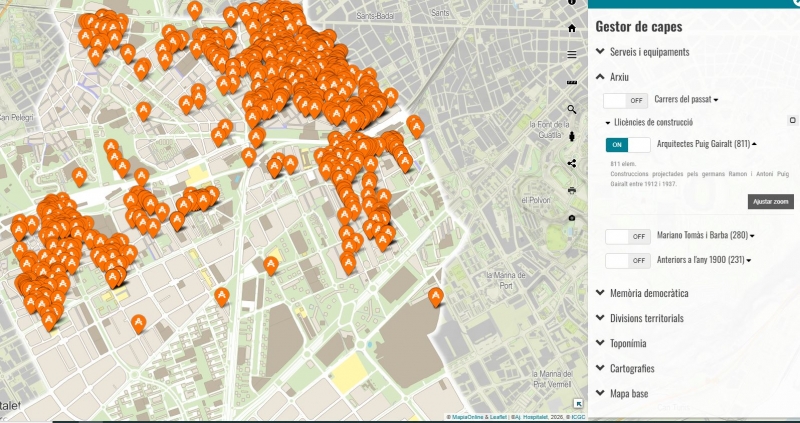800x423 pixels.
Task: Open the Mapa base section
Action: click(629, 394)
